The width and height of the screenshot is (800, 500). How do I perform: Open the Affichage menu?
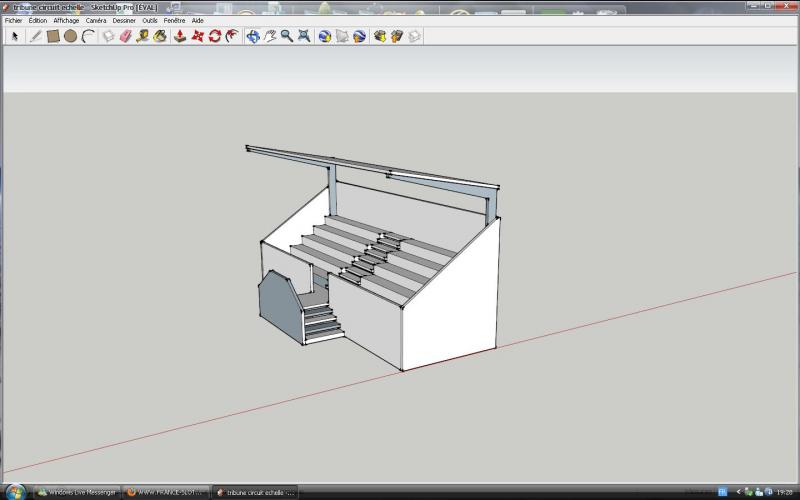coord(66,20)
